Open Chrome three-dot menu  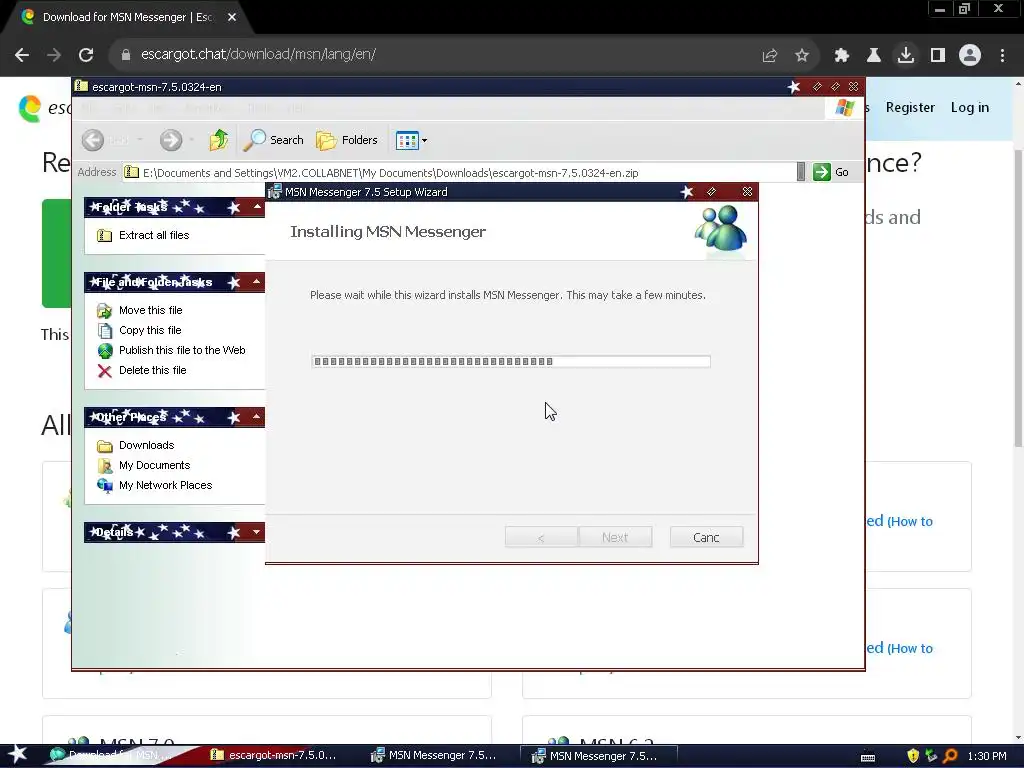pyautogui.click(x=1002, y=56)
